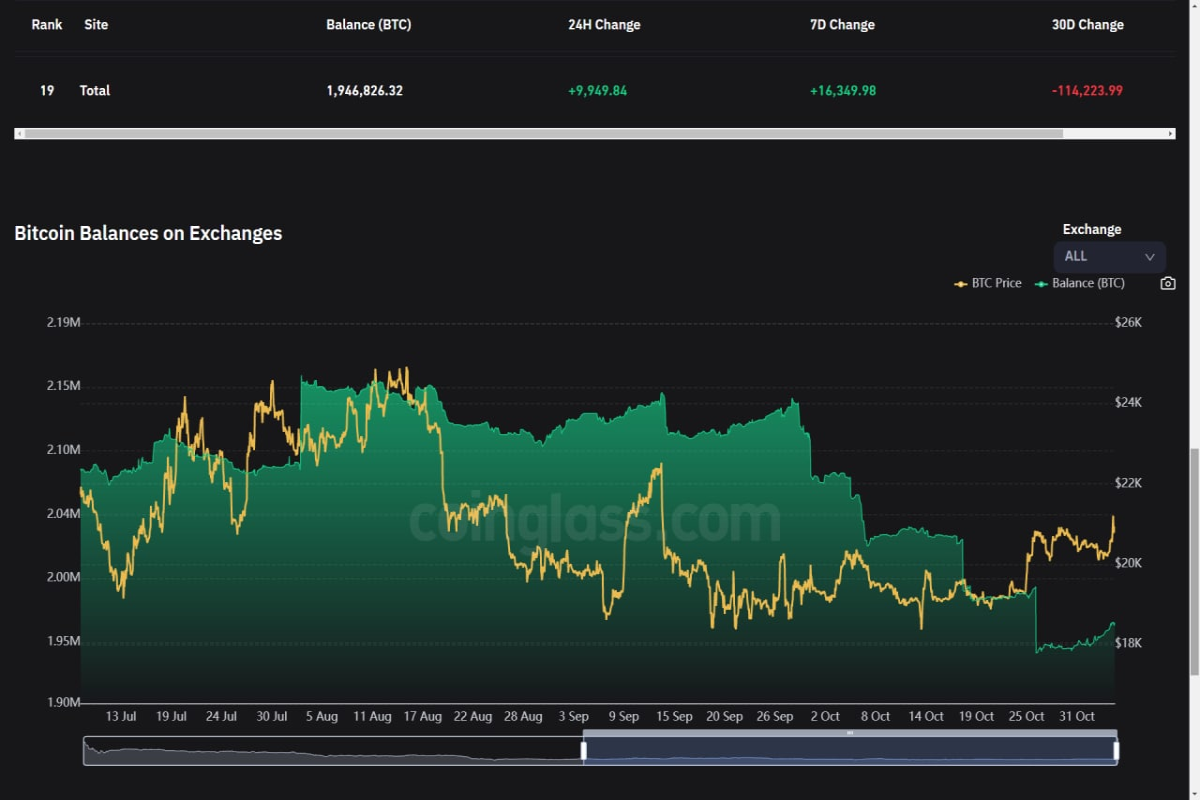1200x800 pixels.
Task: Click the 1,946,826.32 total balance value
Action: coord(365,90)
